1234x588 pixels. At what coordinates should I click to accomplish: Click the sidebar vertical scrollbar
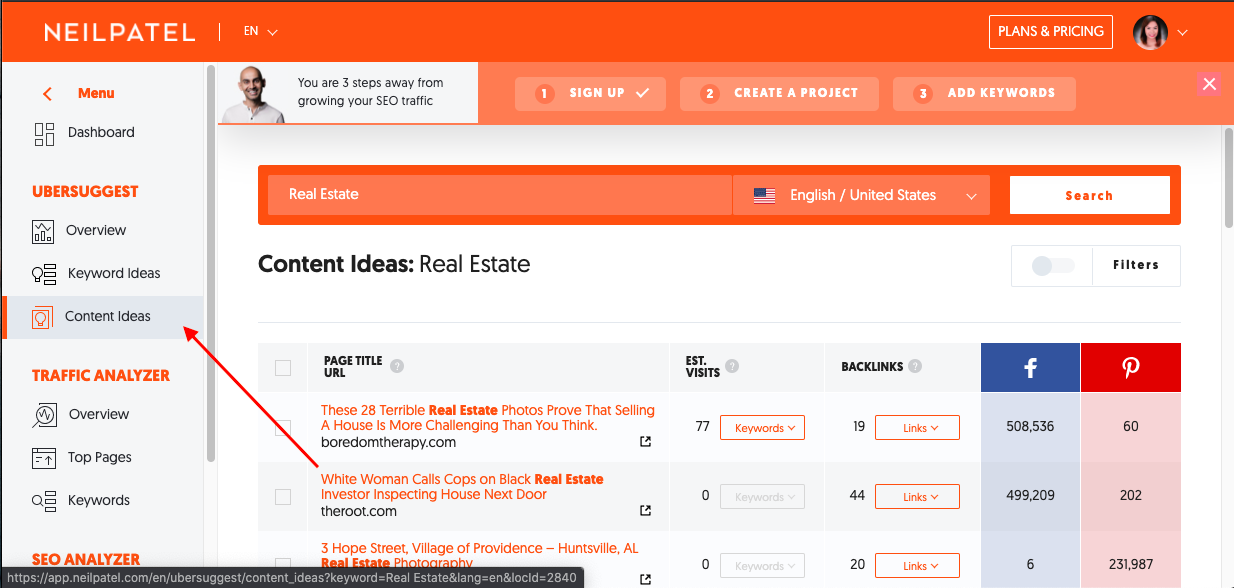[211, 262]
